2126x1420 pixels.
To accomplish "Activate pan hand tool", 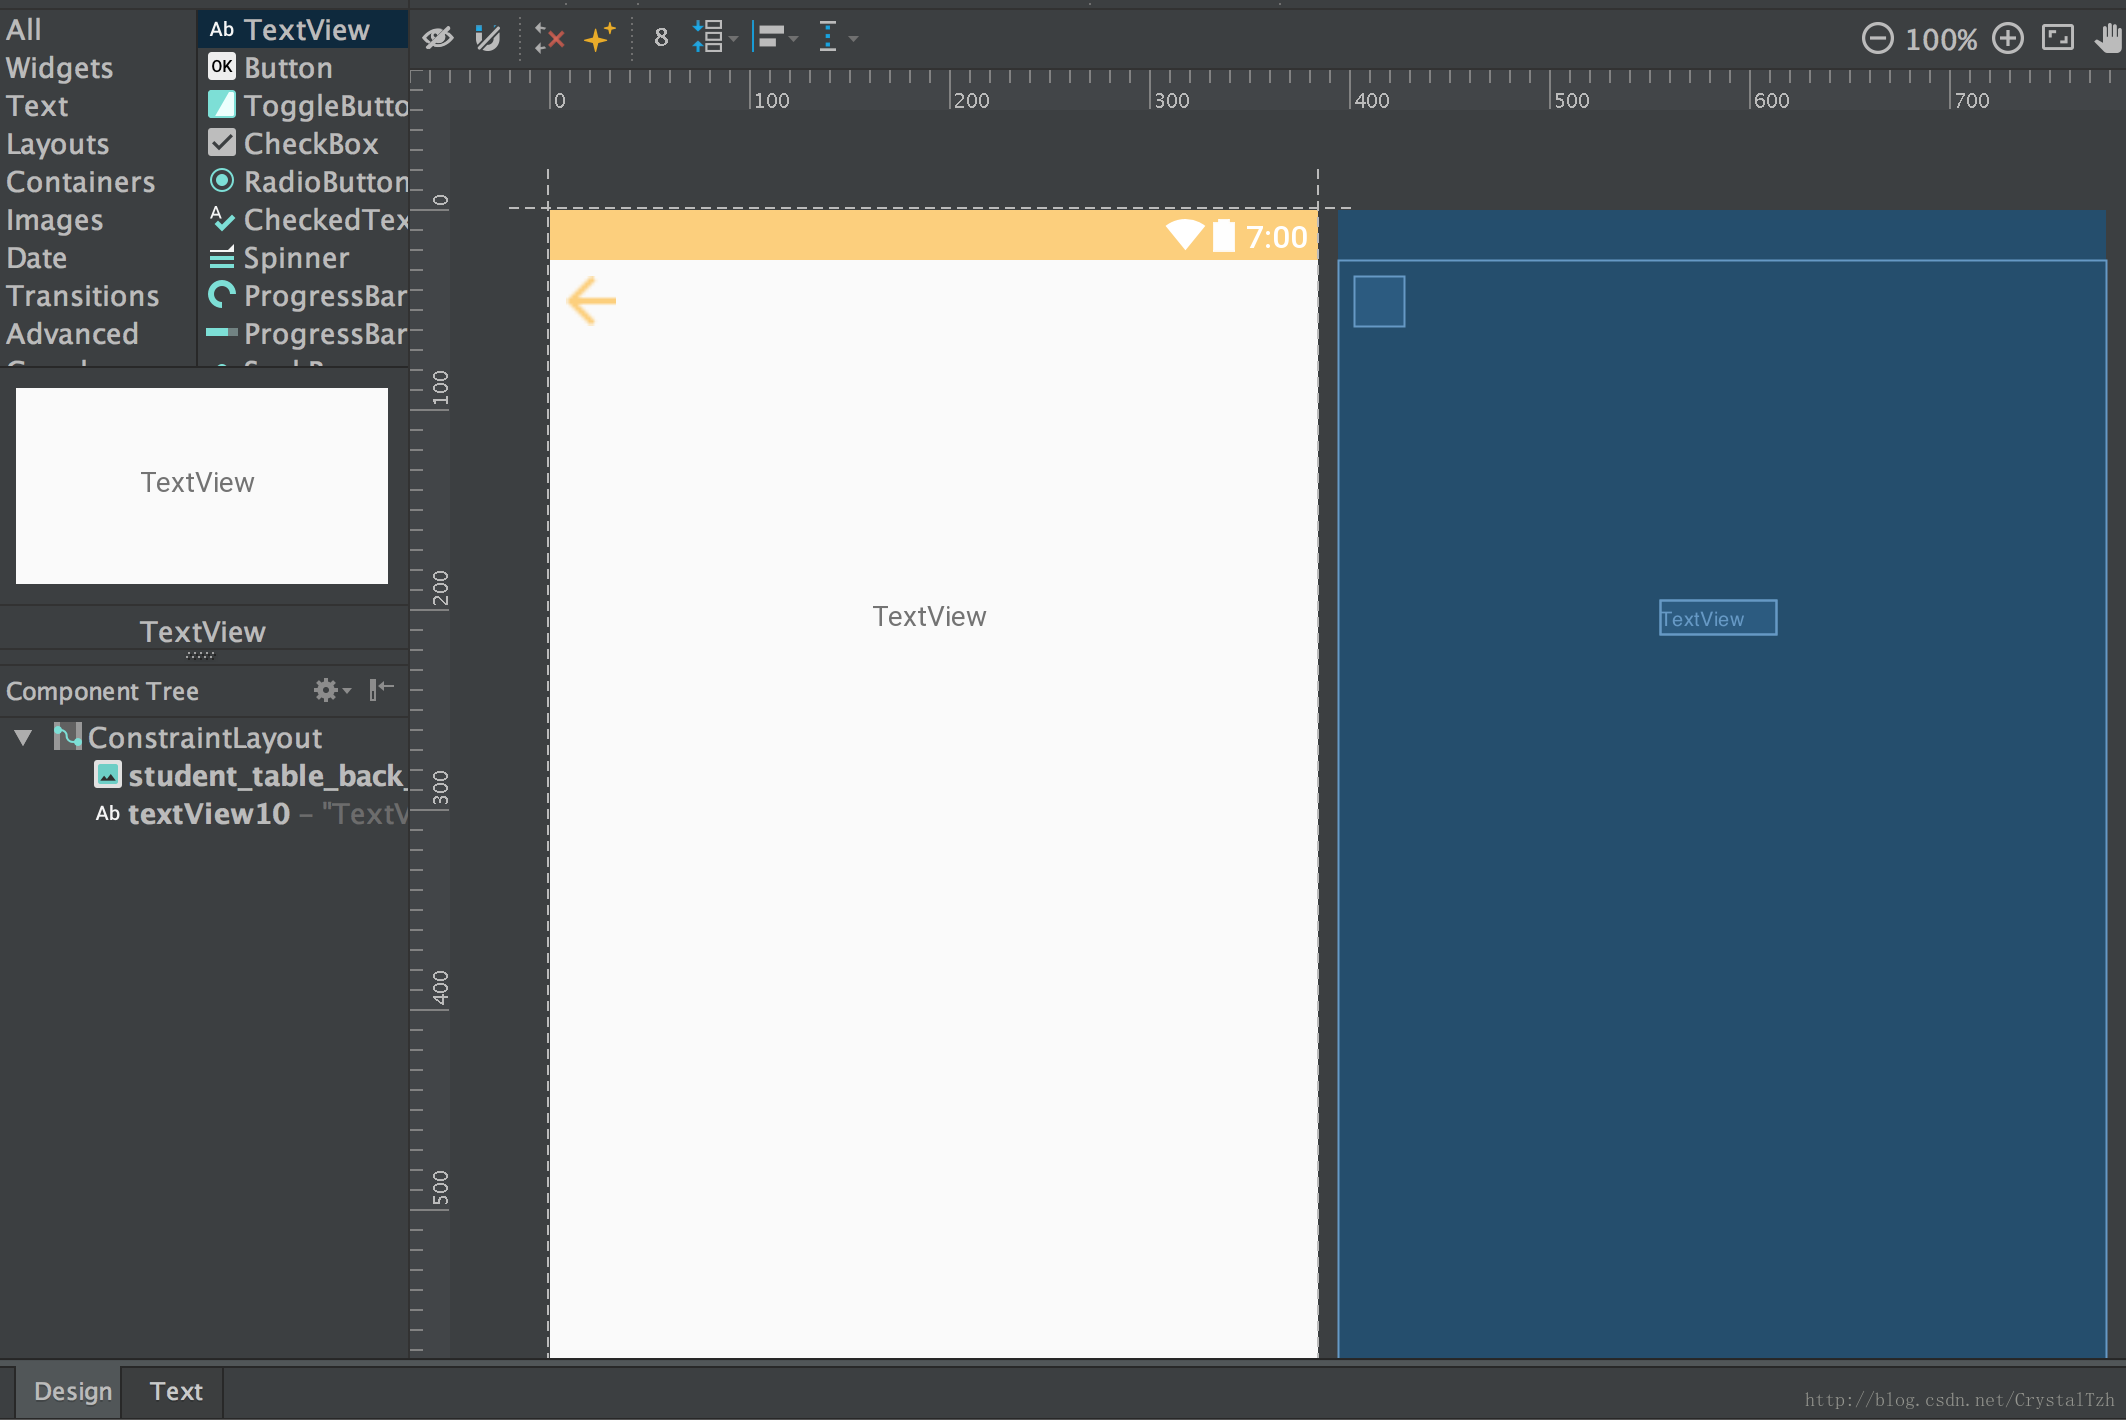I will [2109, 39].
